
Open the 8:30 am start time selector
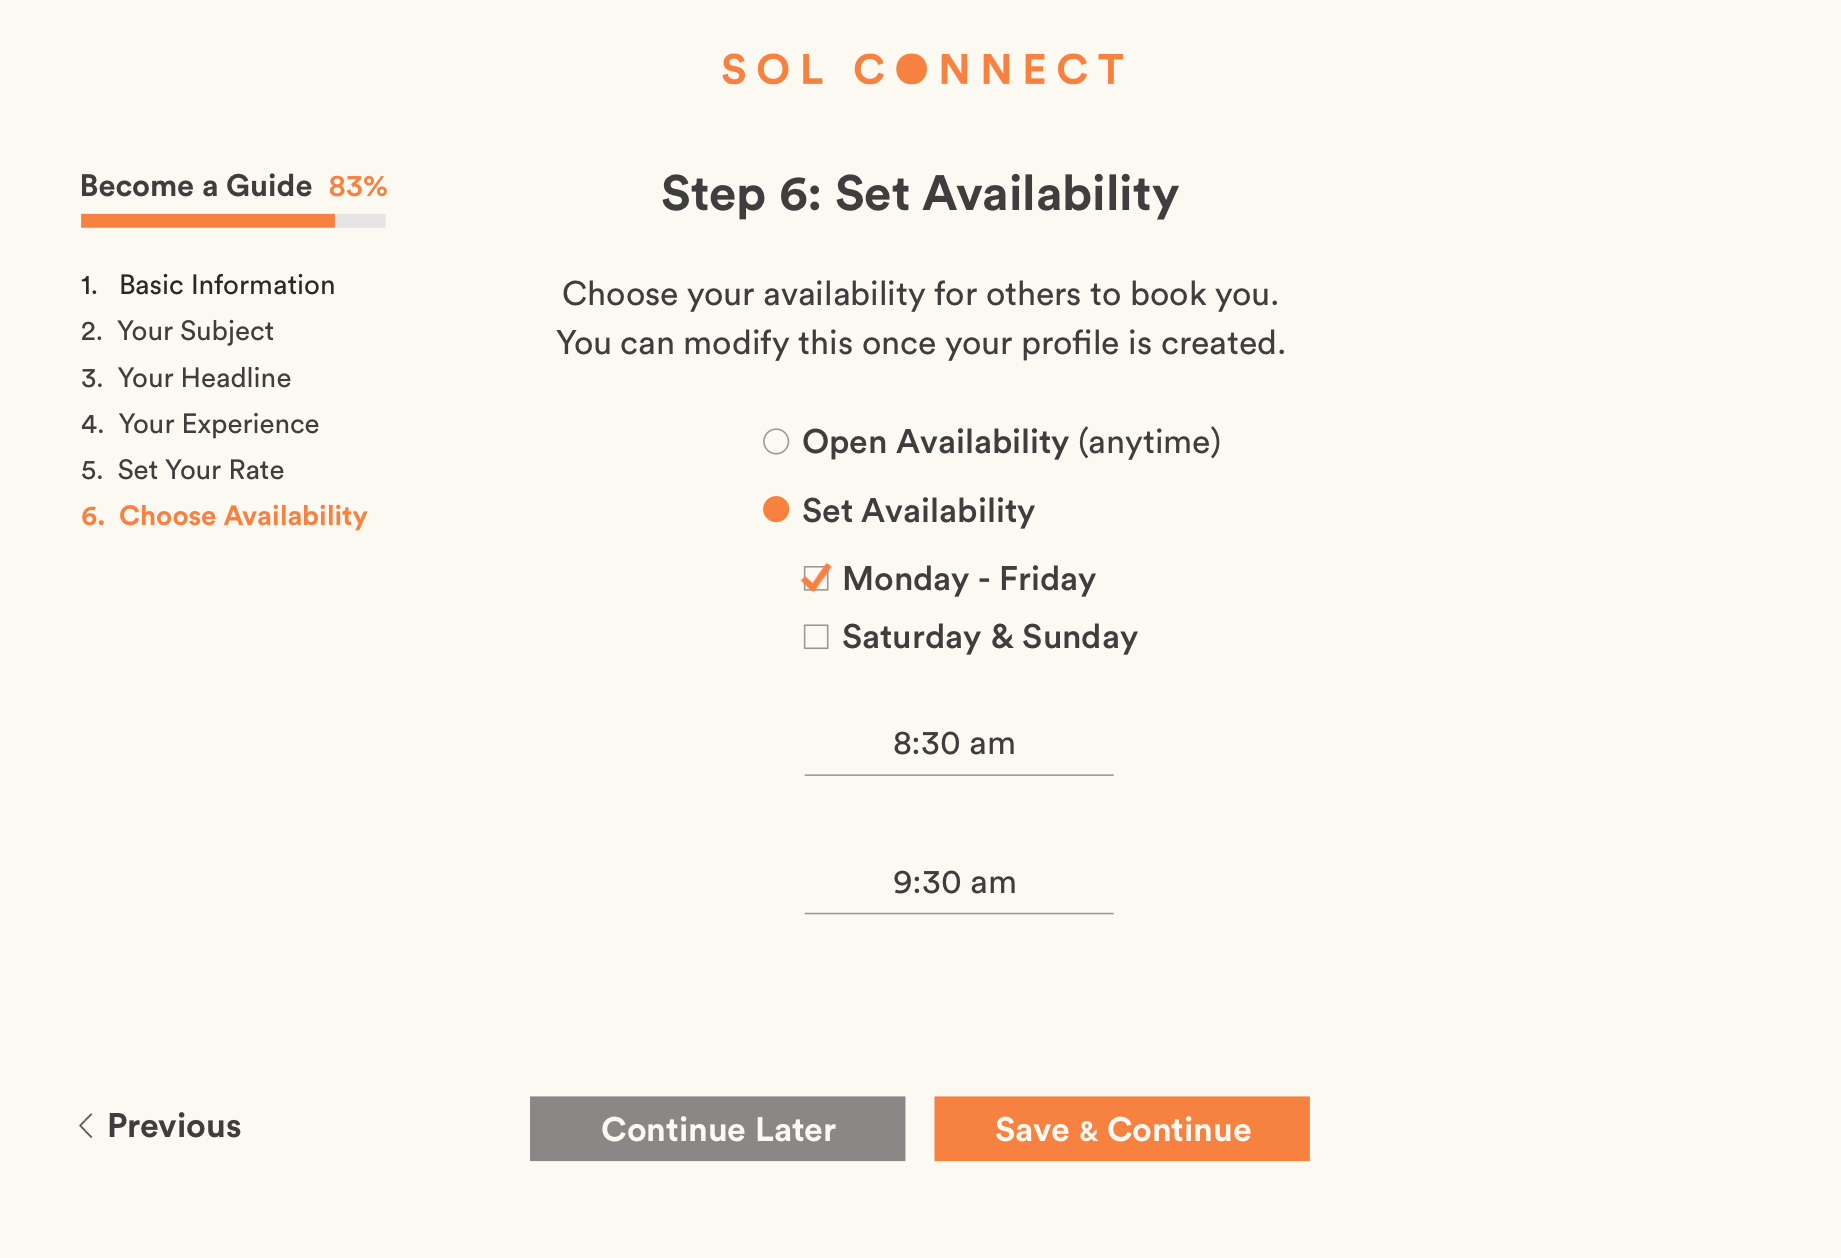957,745
